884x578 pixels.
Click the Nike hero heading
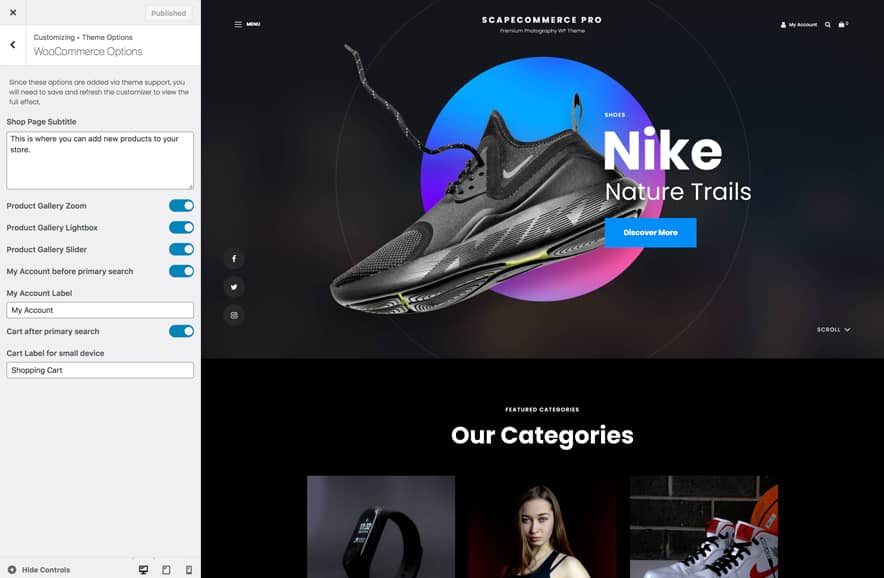tap(662, 150)
